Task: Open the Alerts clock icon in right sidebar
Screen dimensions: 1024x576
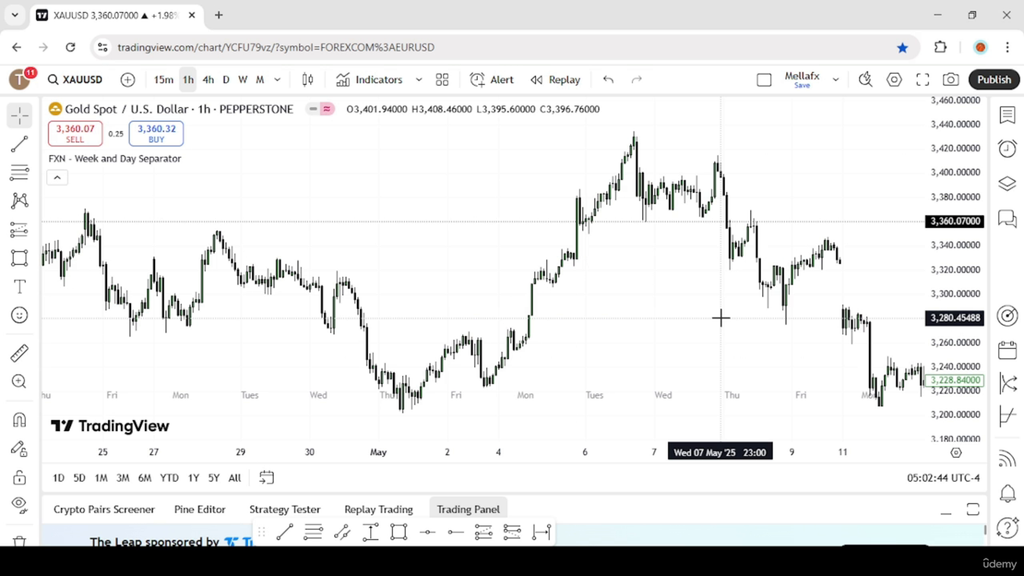Action: [1007, 149]
